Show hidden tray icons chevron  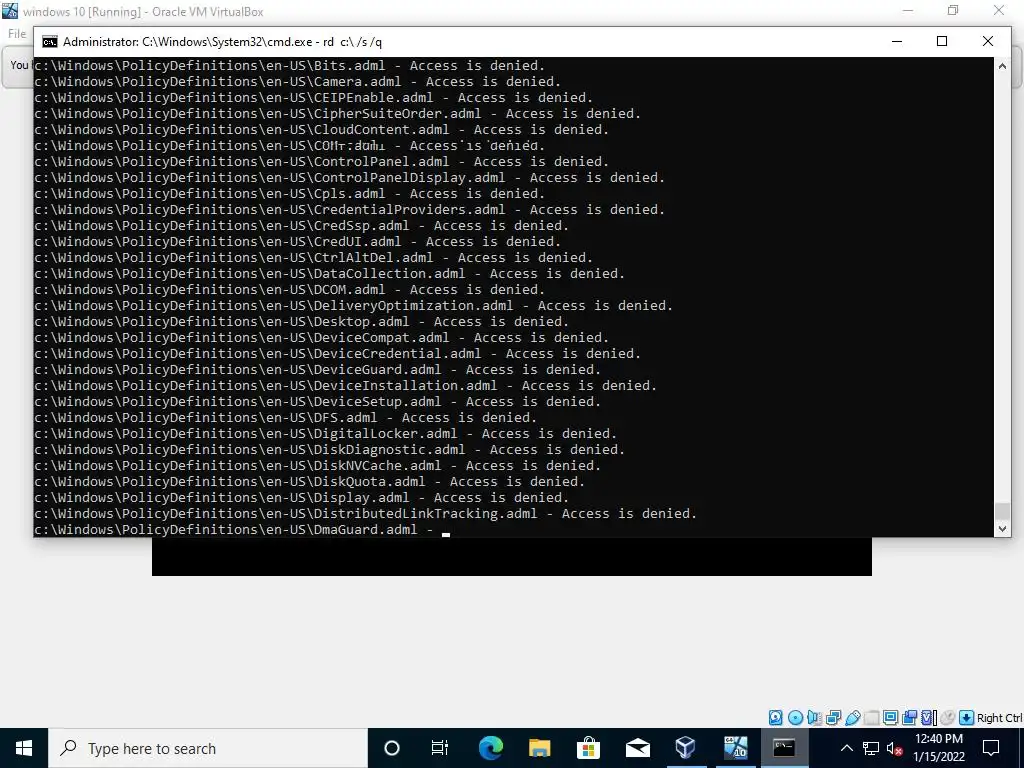[x=846, y=748]
